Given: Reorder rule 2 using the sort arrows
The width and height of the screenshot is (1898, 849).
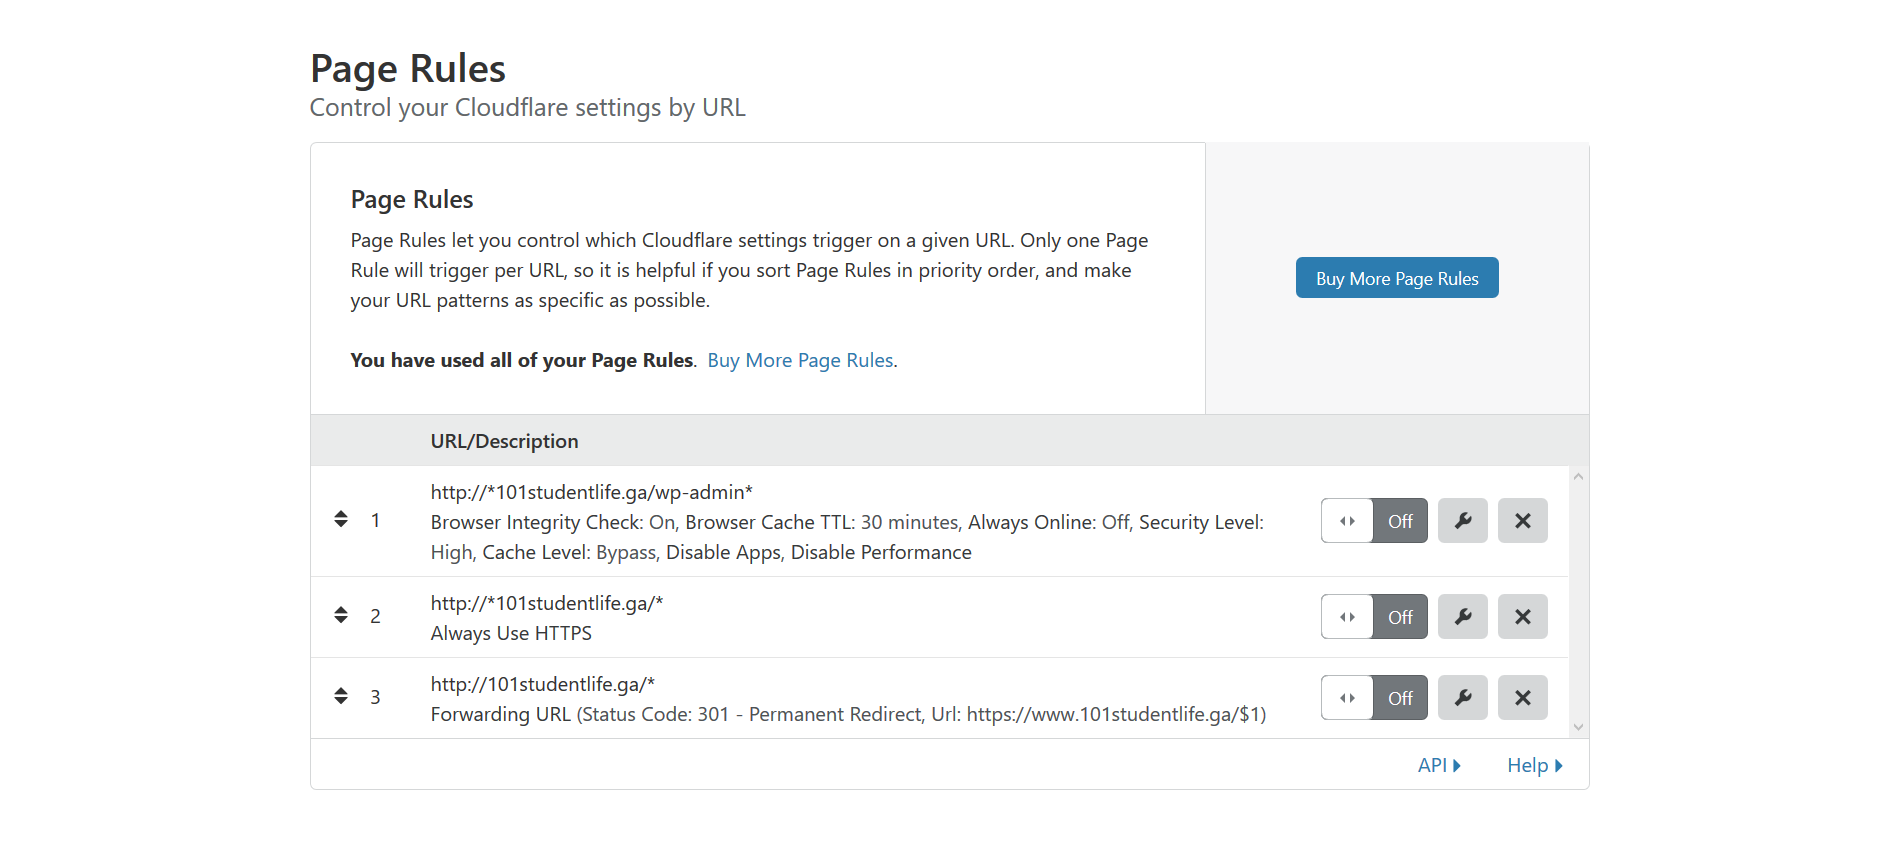Looking at the screenshot, I should (x=341, y=615).
